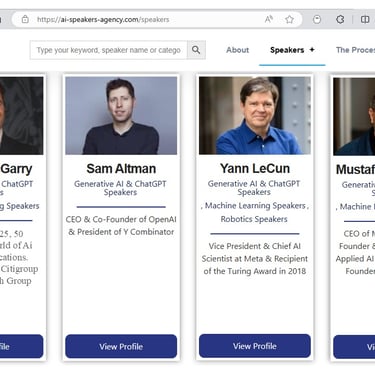Click the keyword search input field

[x=109, y=50]
